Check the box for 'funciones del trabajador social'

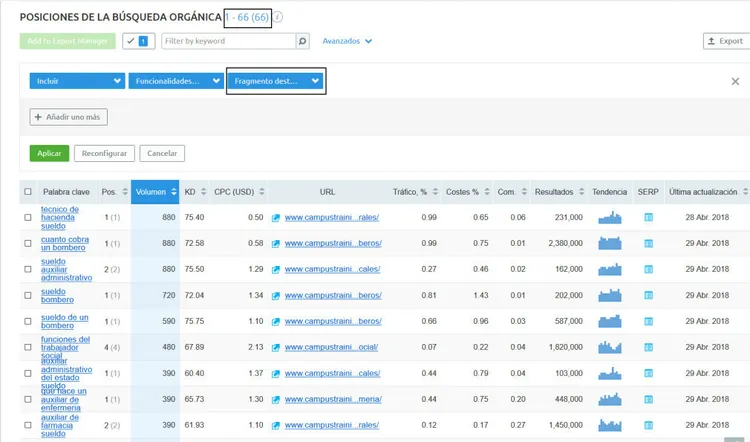28,347
